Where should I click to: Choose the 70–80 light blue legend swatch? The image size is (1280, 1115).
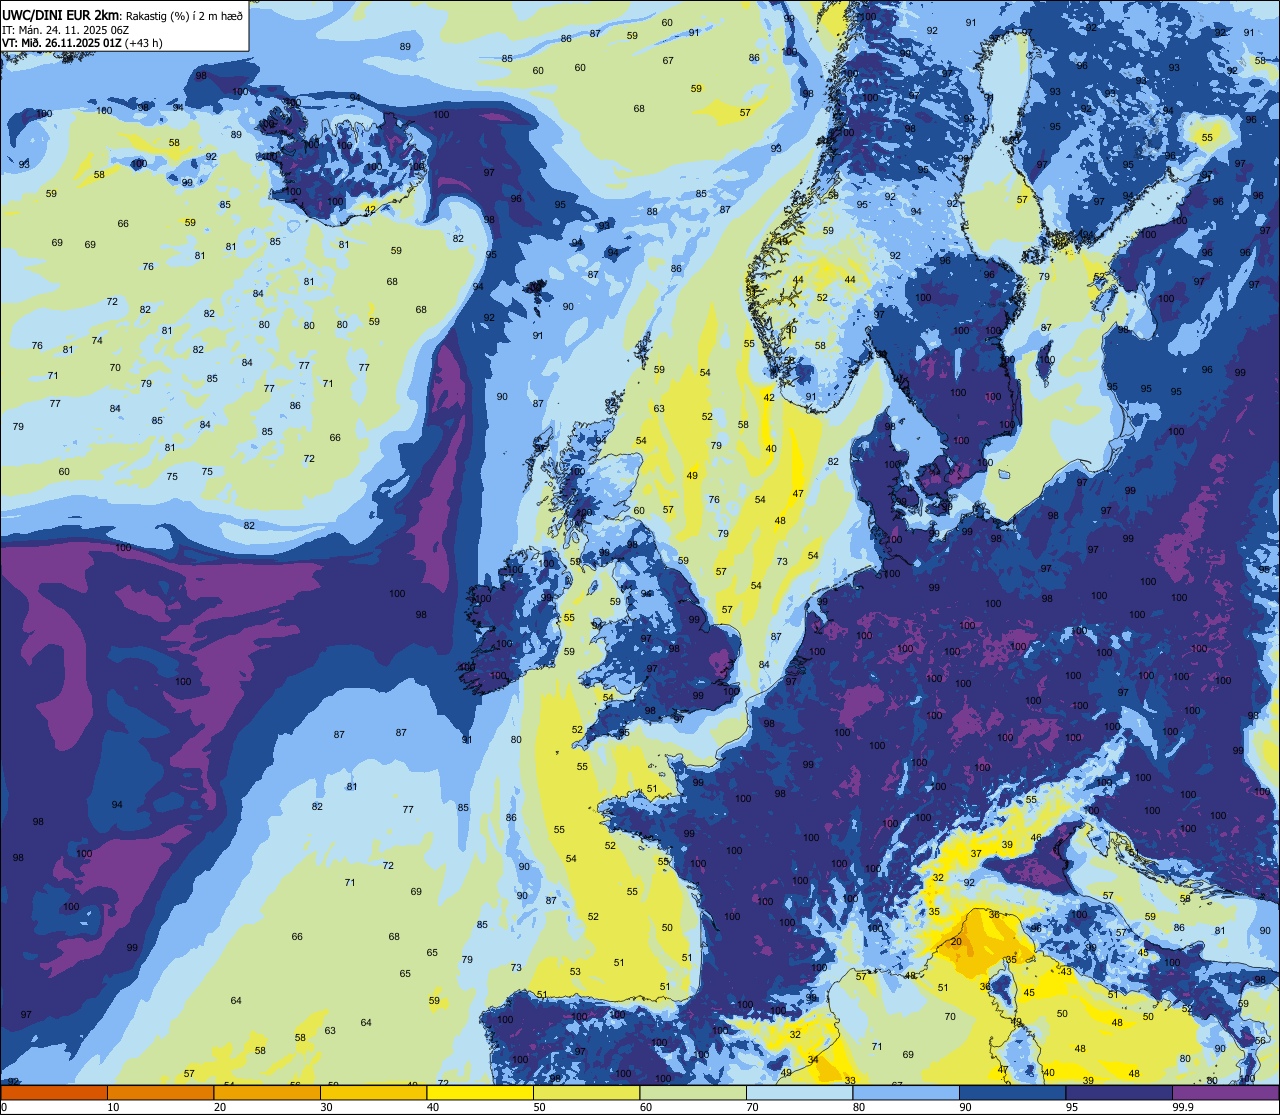coord(799,1092)
